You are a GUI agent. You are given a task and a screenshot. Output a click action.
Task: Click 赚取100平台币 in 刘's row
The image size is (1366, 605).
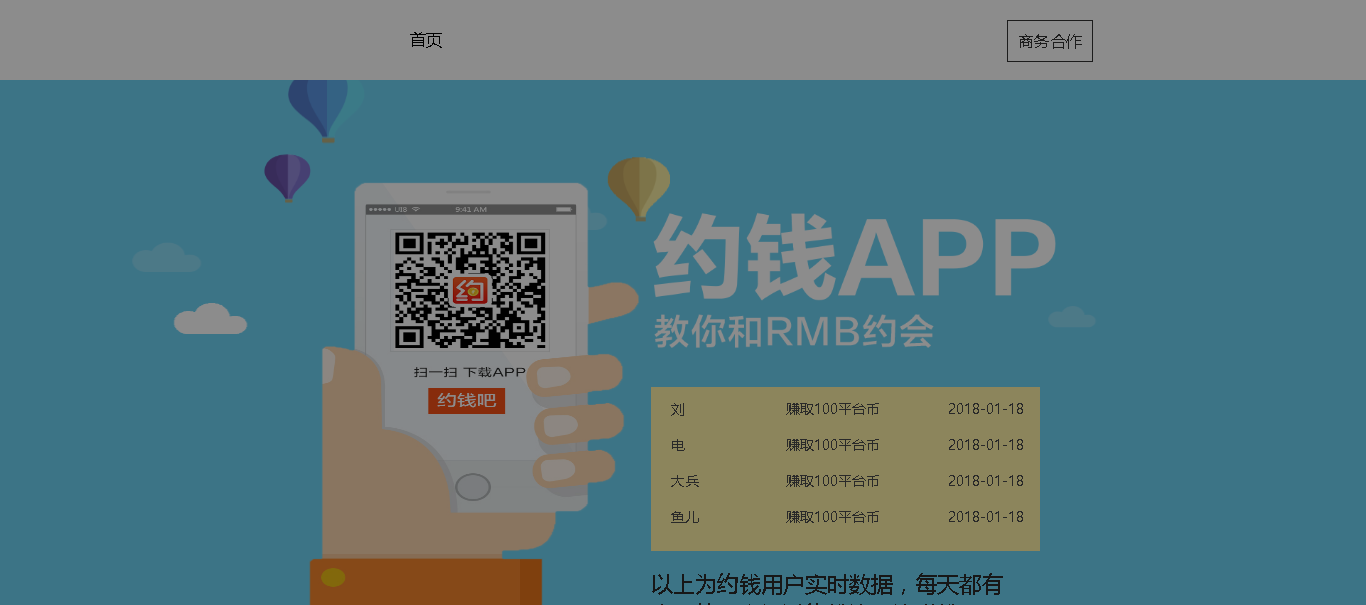(x=832, y=409)
